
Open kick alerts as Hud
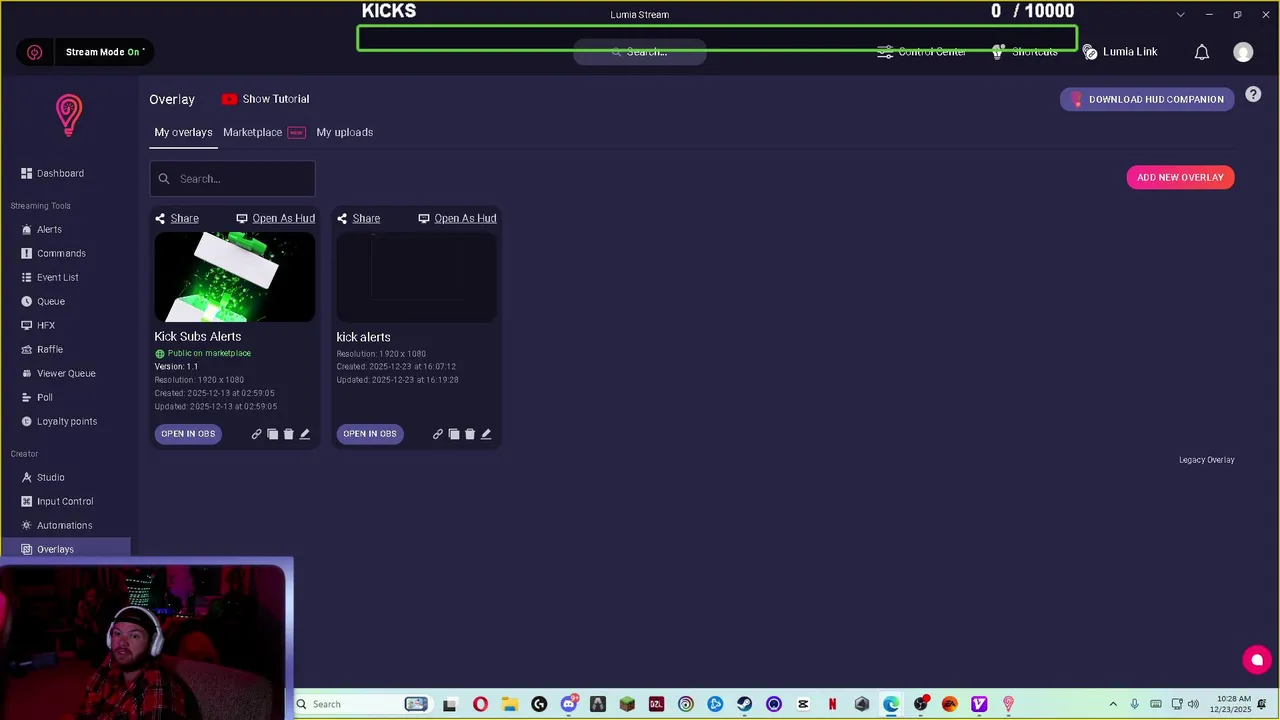[x=457, y=218]
